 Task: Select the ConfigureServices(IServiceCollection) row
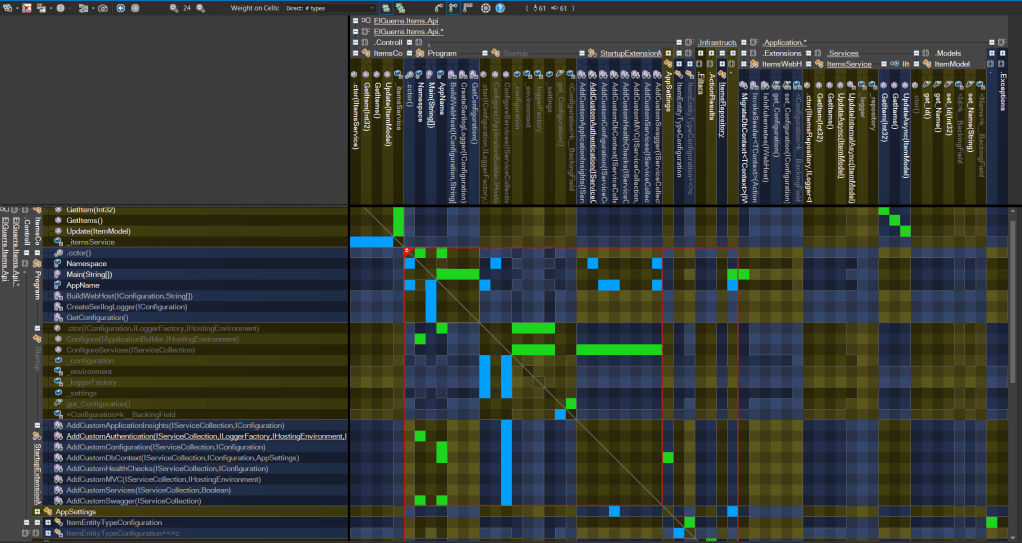130,350
